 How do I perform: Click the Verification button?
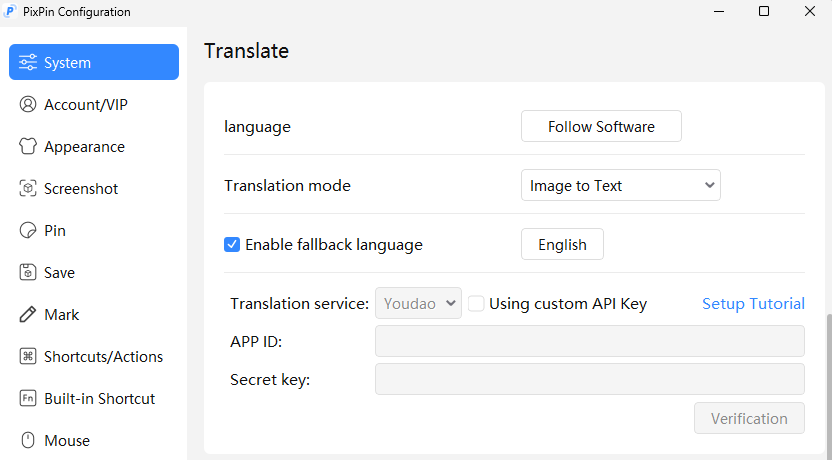[x=749, y=418]
